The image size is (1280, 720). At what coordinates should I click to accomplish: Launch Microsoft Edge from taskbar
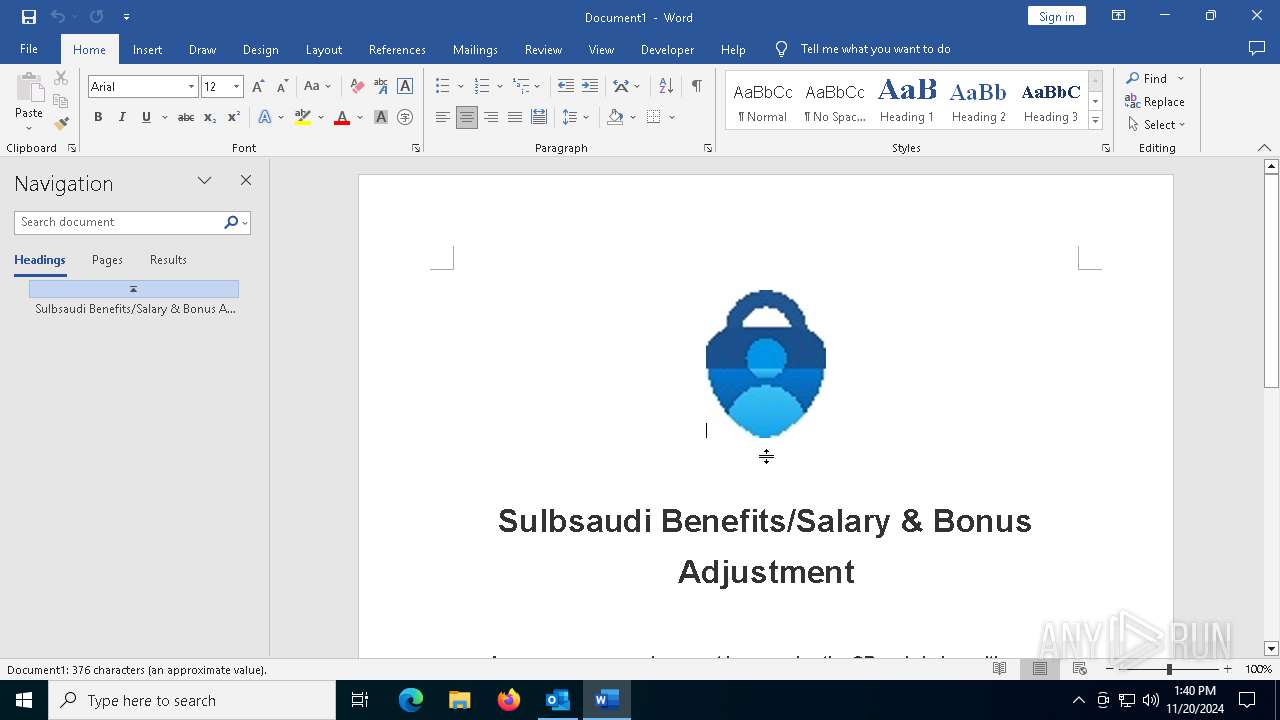click(411, 700)
